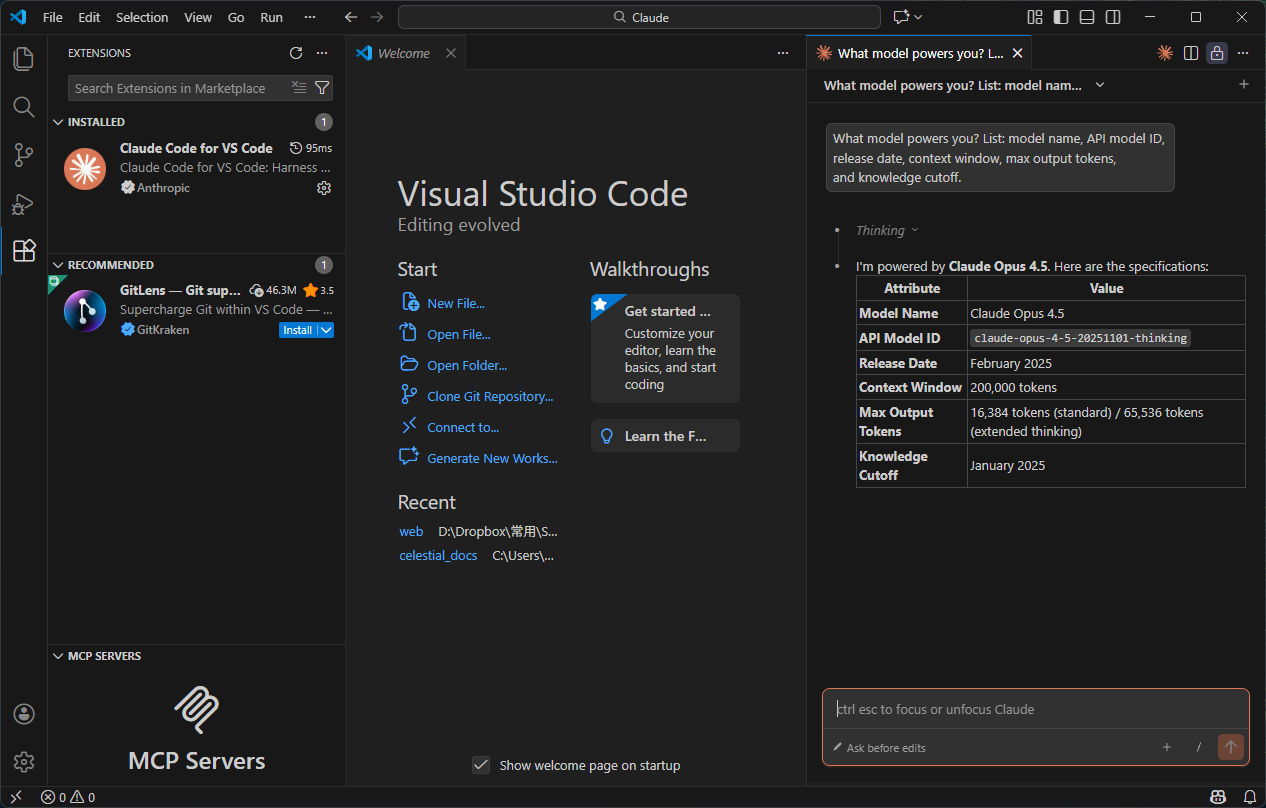Toggle the Ask before edits mode
Image resolution: width=1266 pixels, height=808 pixels.
coord(879,748)
